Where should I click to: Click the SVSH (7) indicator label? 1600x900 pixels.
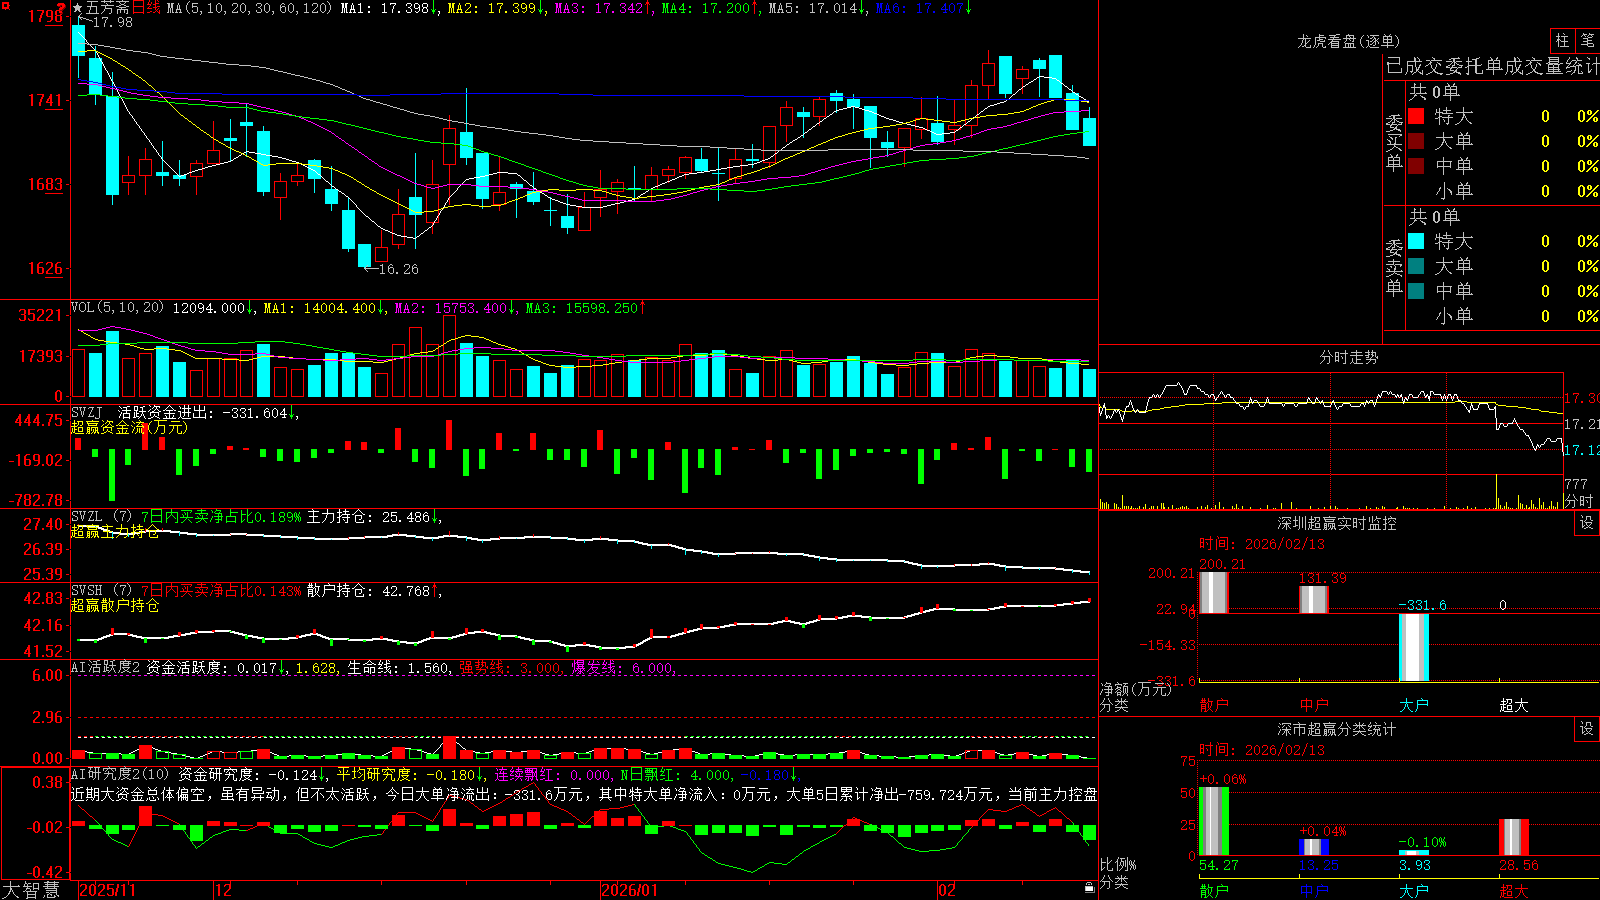point(101,591)
